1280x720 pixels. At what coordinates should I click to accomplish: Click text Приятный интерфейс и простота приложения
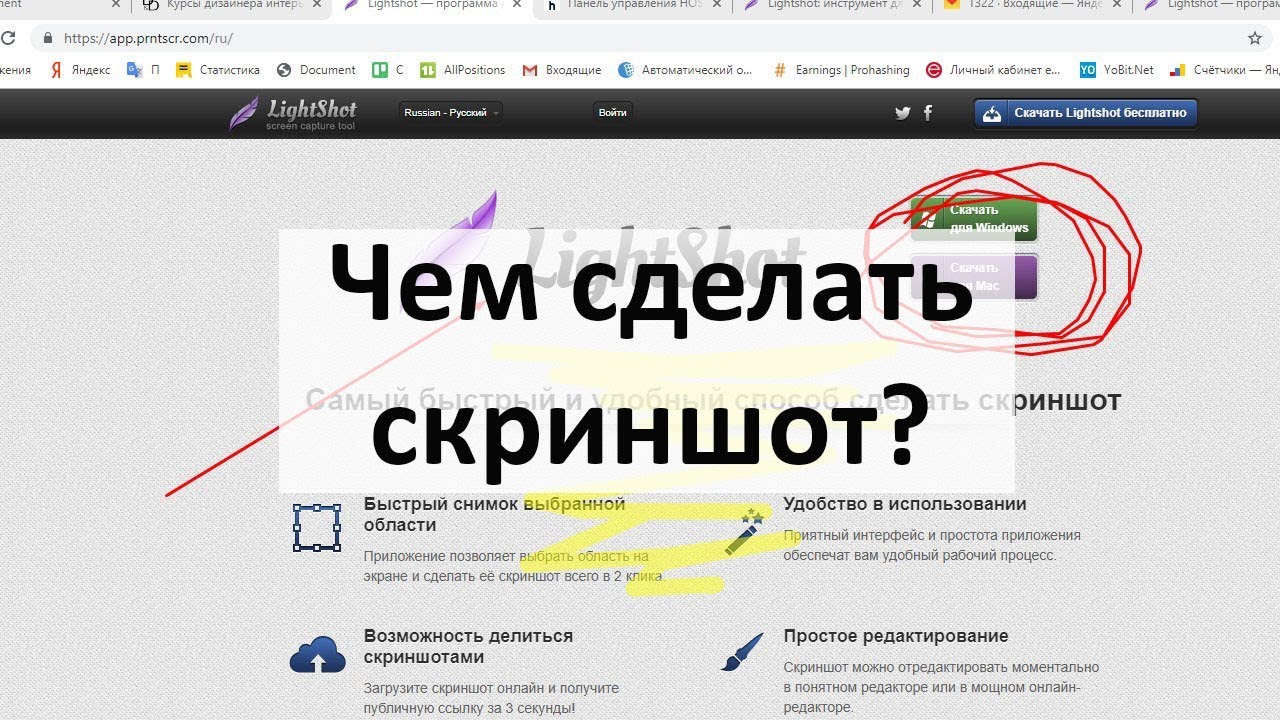pos(932,535)
